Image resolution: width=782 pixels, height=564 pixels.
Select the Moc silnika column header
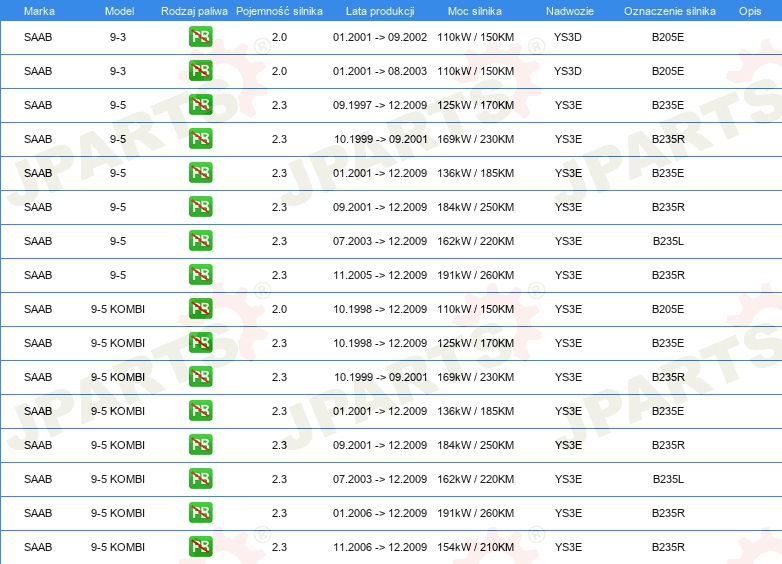475,11
